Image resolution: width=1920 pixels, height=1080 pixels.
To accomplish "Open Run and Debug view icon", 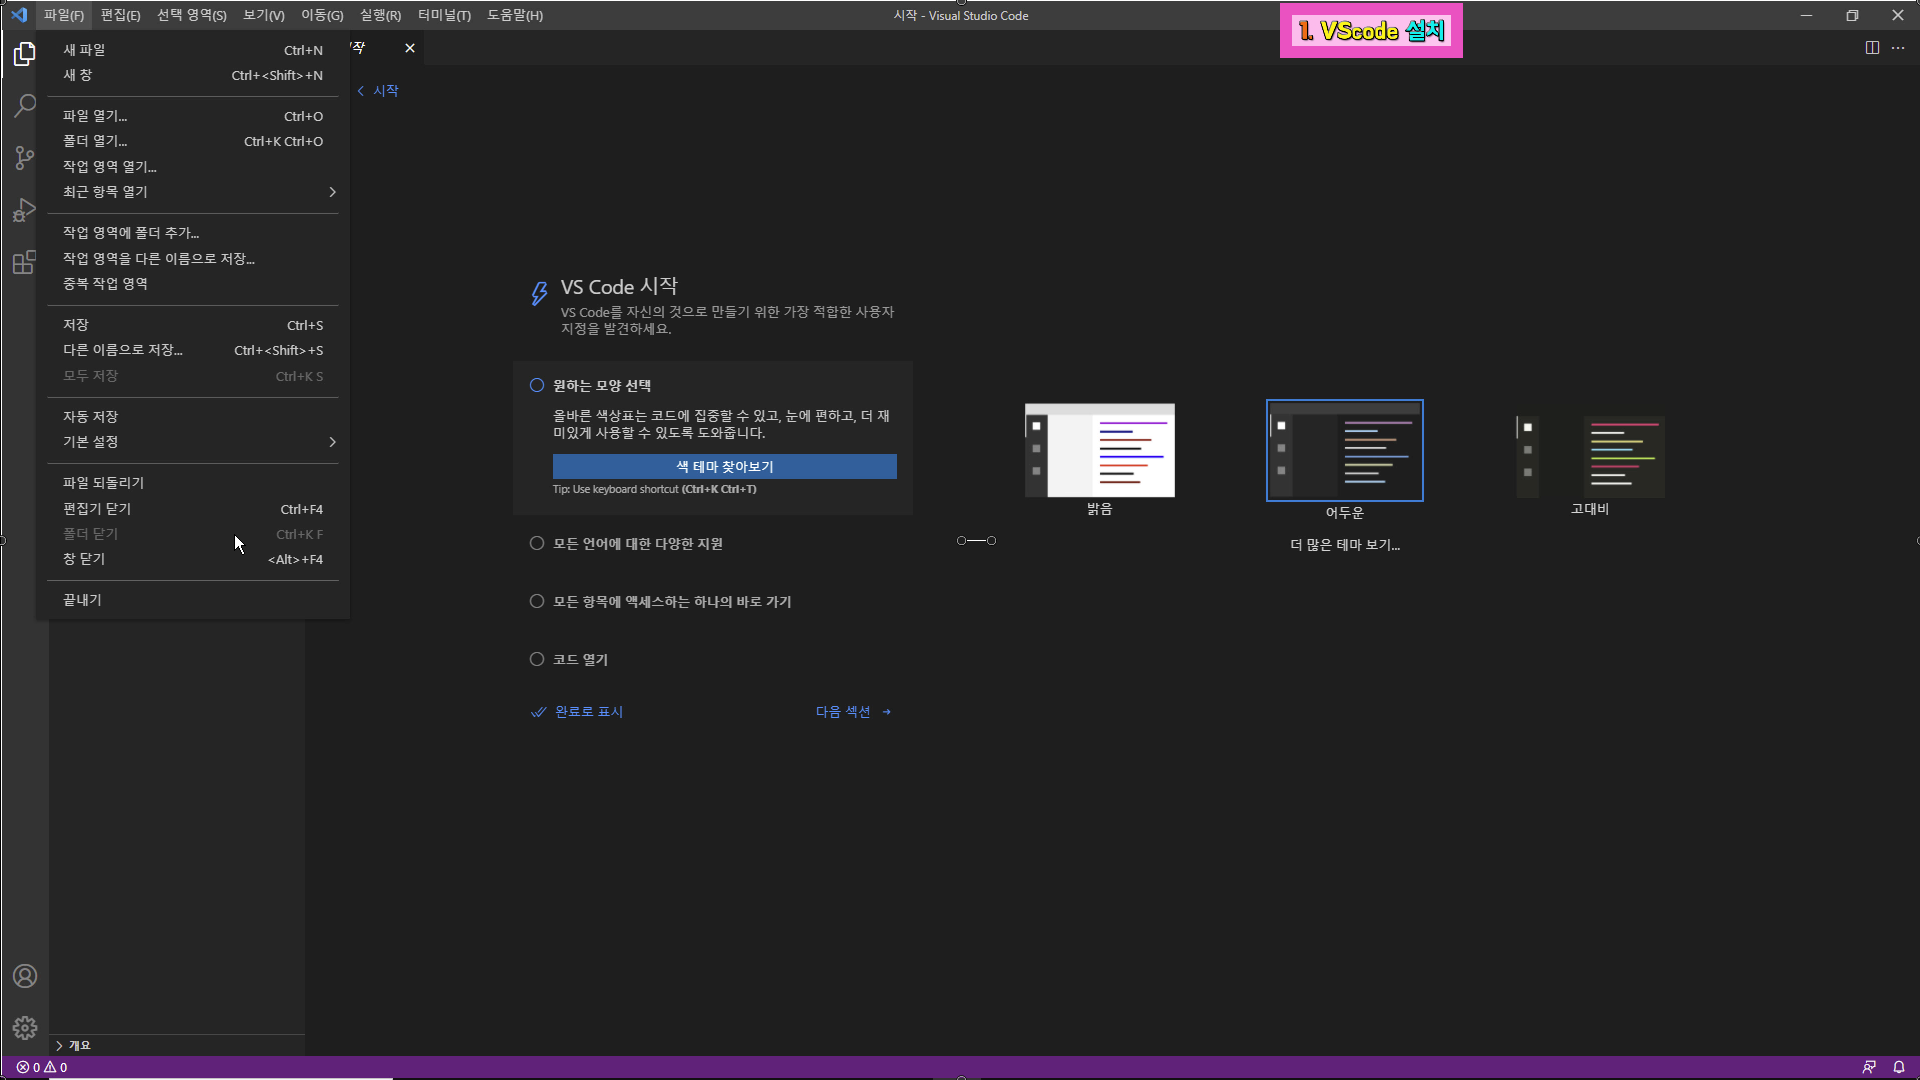I will click(25, 210).
